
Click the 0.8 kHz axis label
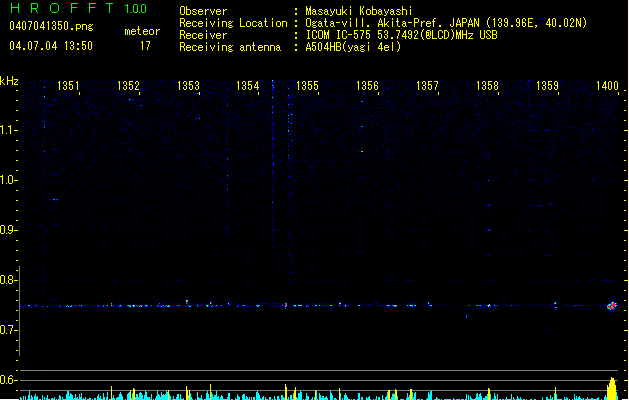coord(8,280)
